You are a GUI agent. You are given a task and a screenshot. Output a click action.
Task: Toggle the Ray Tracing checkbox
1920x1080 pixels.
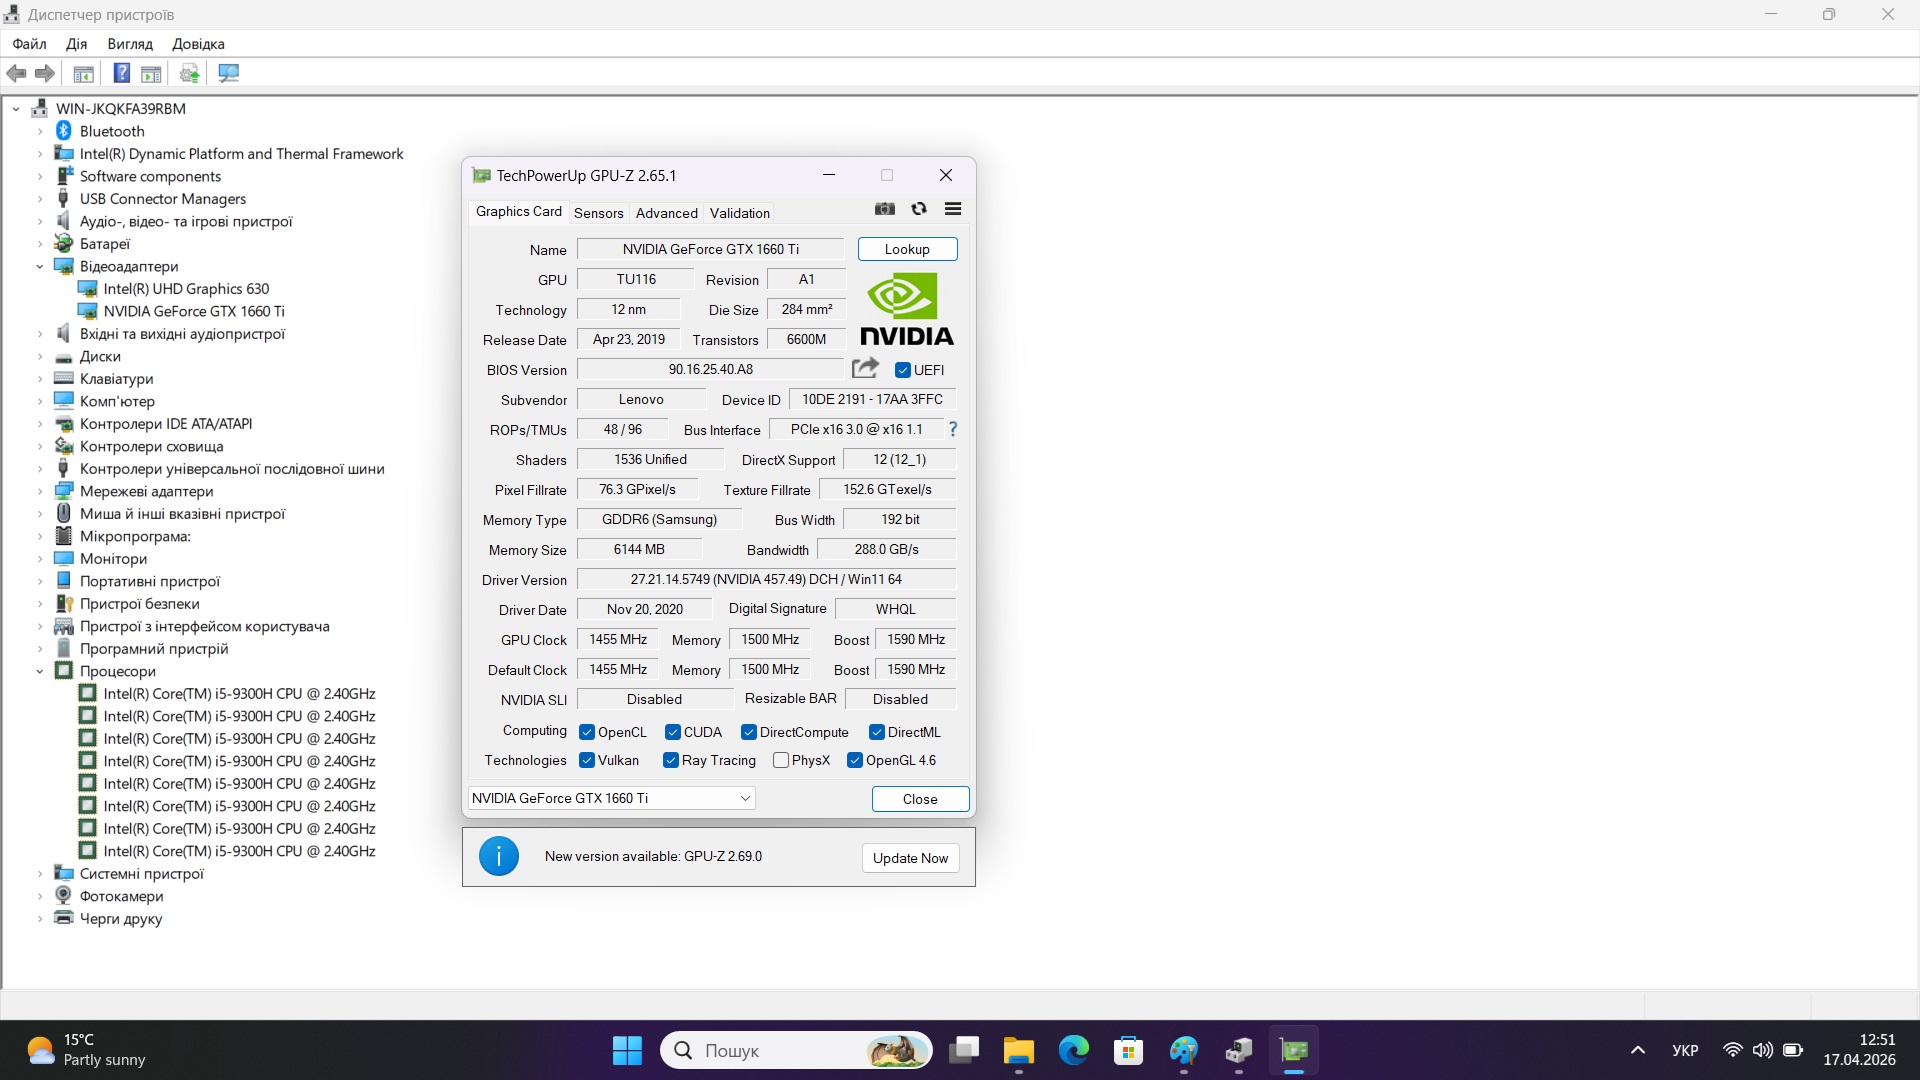670,760
